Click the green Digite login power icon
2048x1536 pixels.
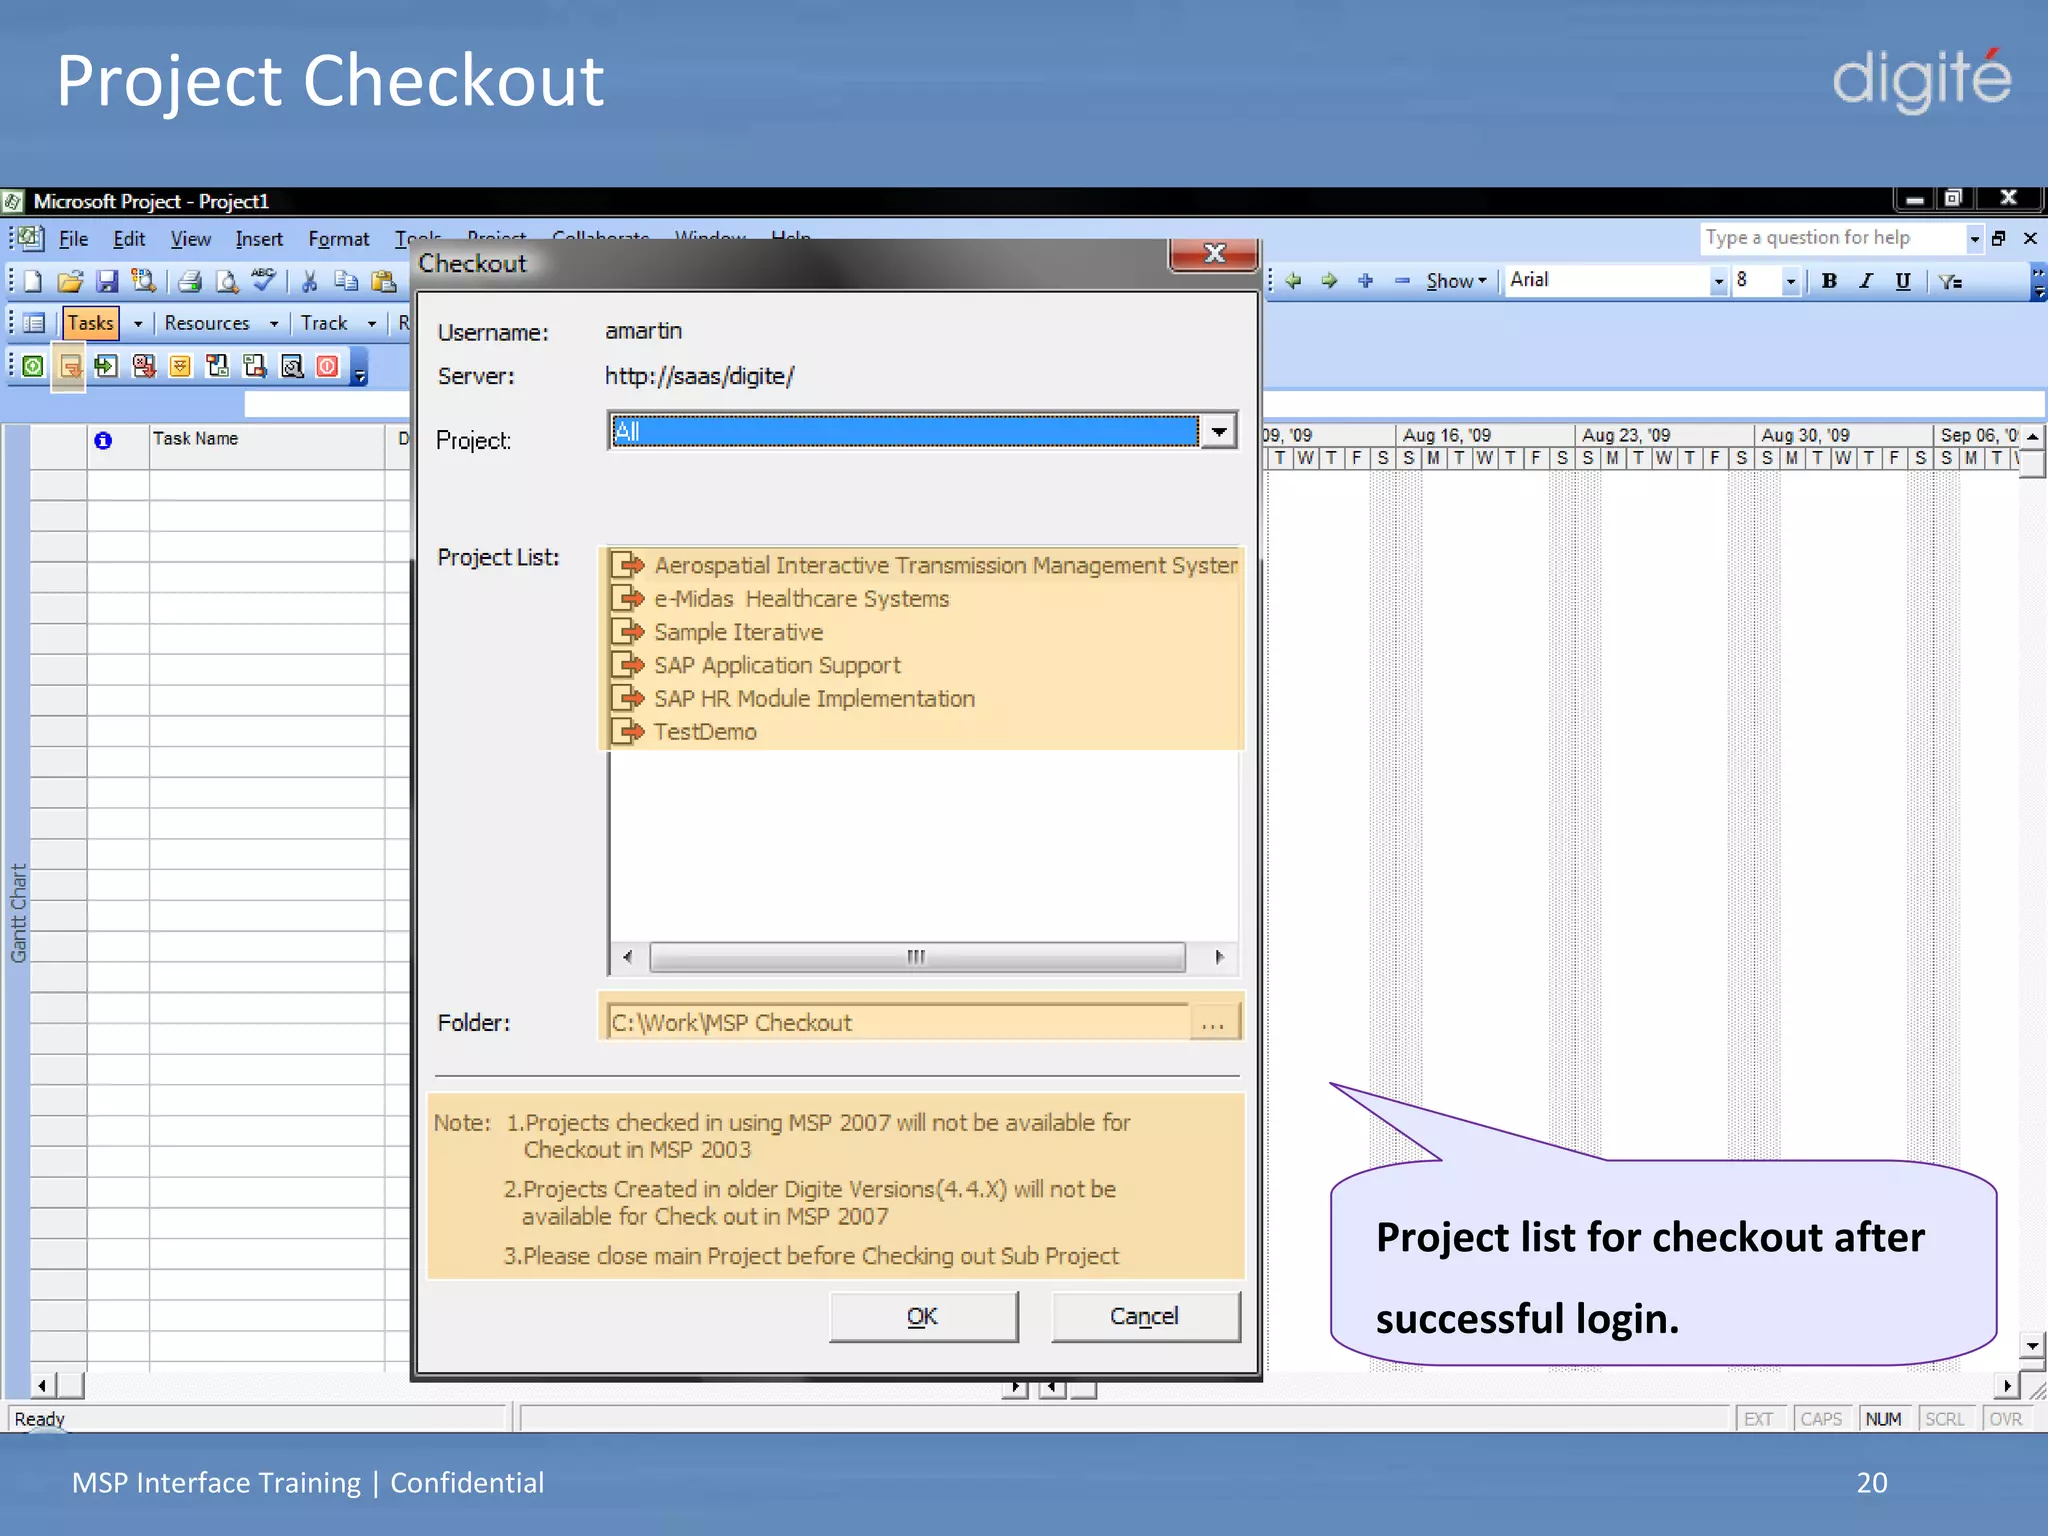(x=33, y=366)
